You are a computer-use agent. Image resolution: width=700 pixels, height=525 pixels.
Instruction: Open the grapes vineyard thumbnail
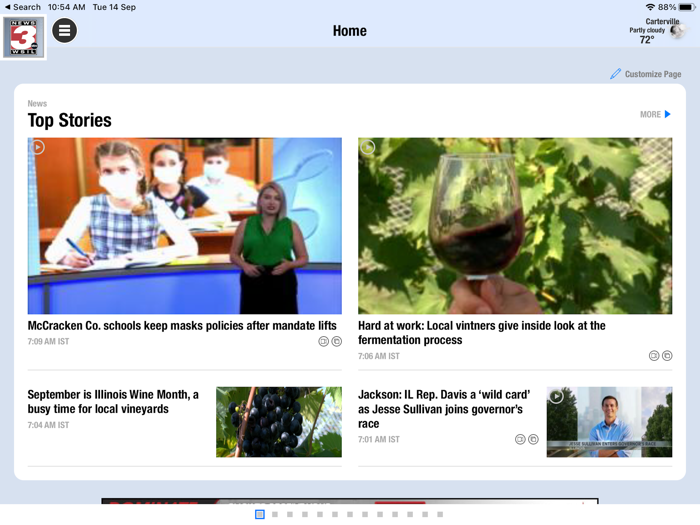point(279,422)
